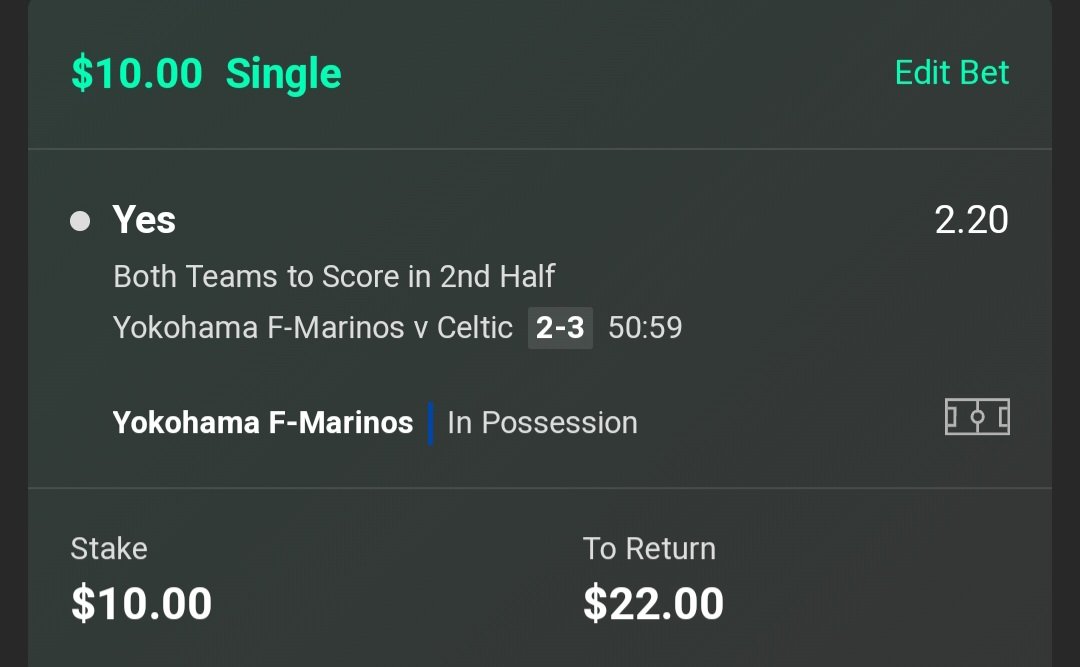The width and height of the screenshot is (1080, 667).
Task: Tap the $10.00 stake amount
Action: coord(141,604)
